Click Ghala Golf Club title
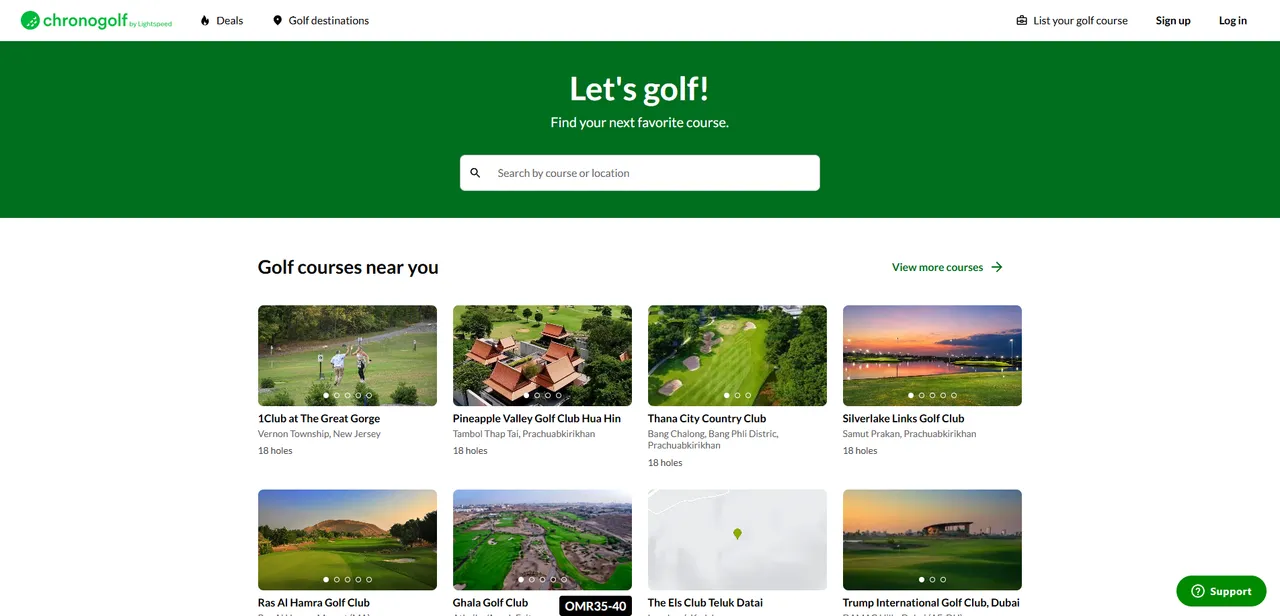1280x616 pixels. [x=491, y=603]
